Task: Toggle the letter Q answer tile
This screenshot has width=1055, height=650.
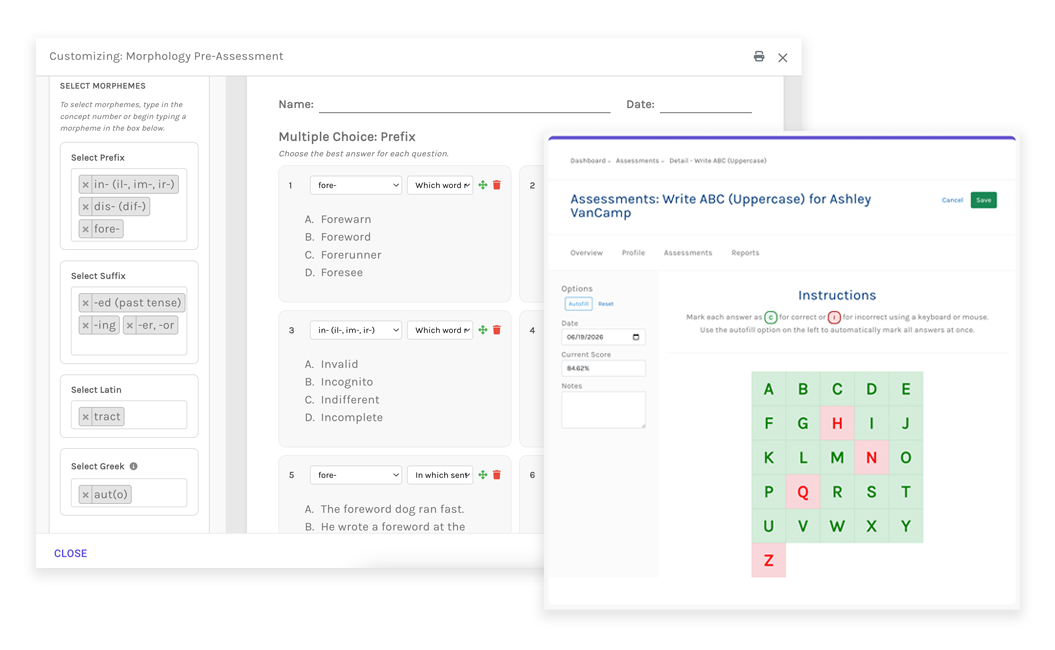Action: (803, 492)
